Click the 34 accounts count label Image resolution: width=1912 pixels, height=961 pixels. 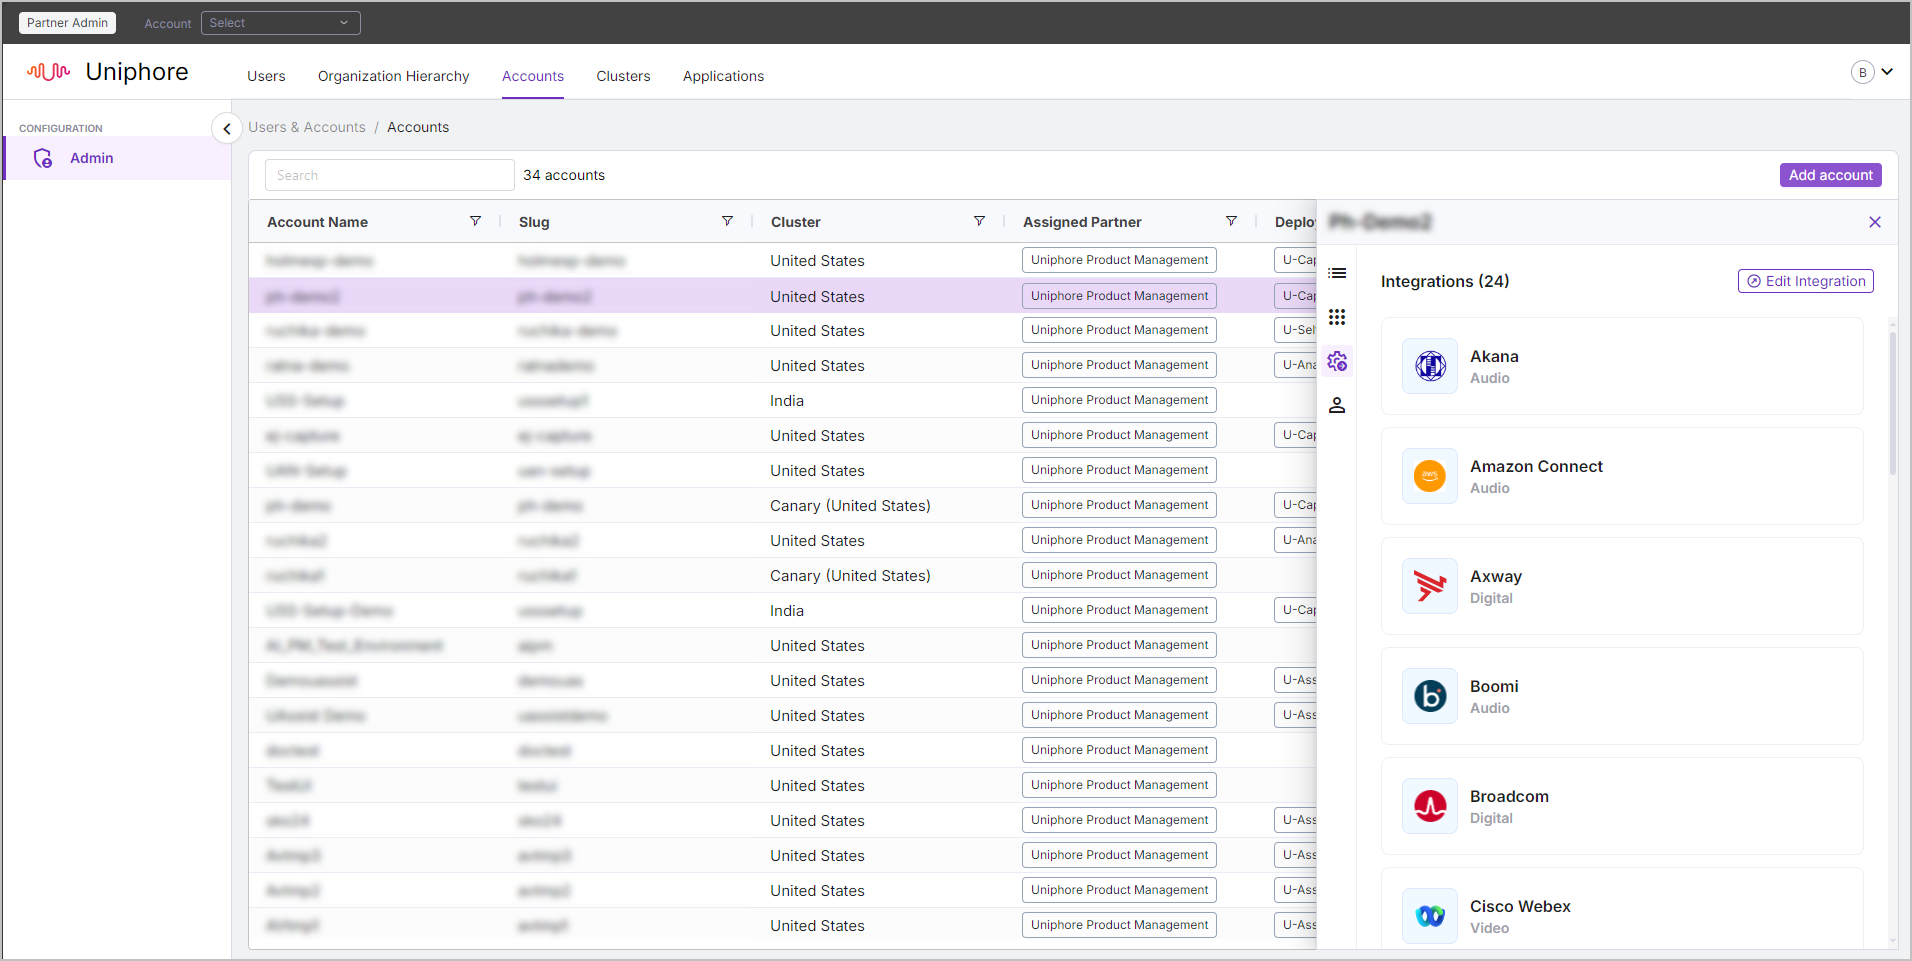pyautogui.click(x=564, y=175)
